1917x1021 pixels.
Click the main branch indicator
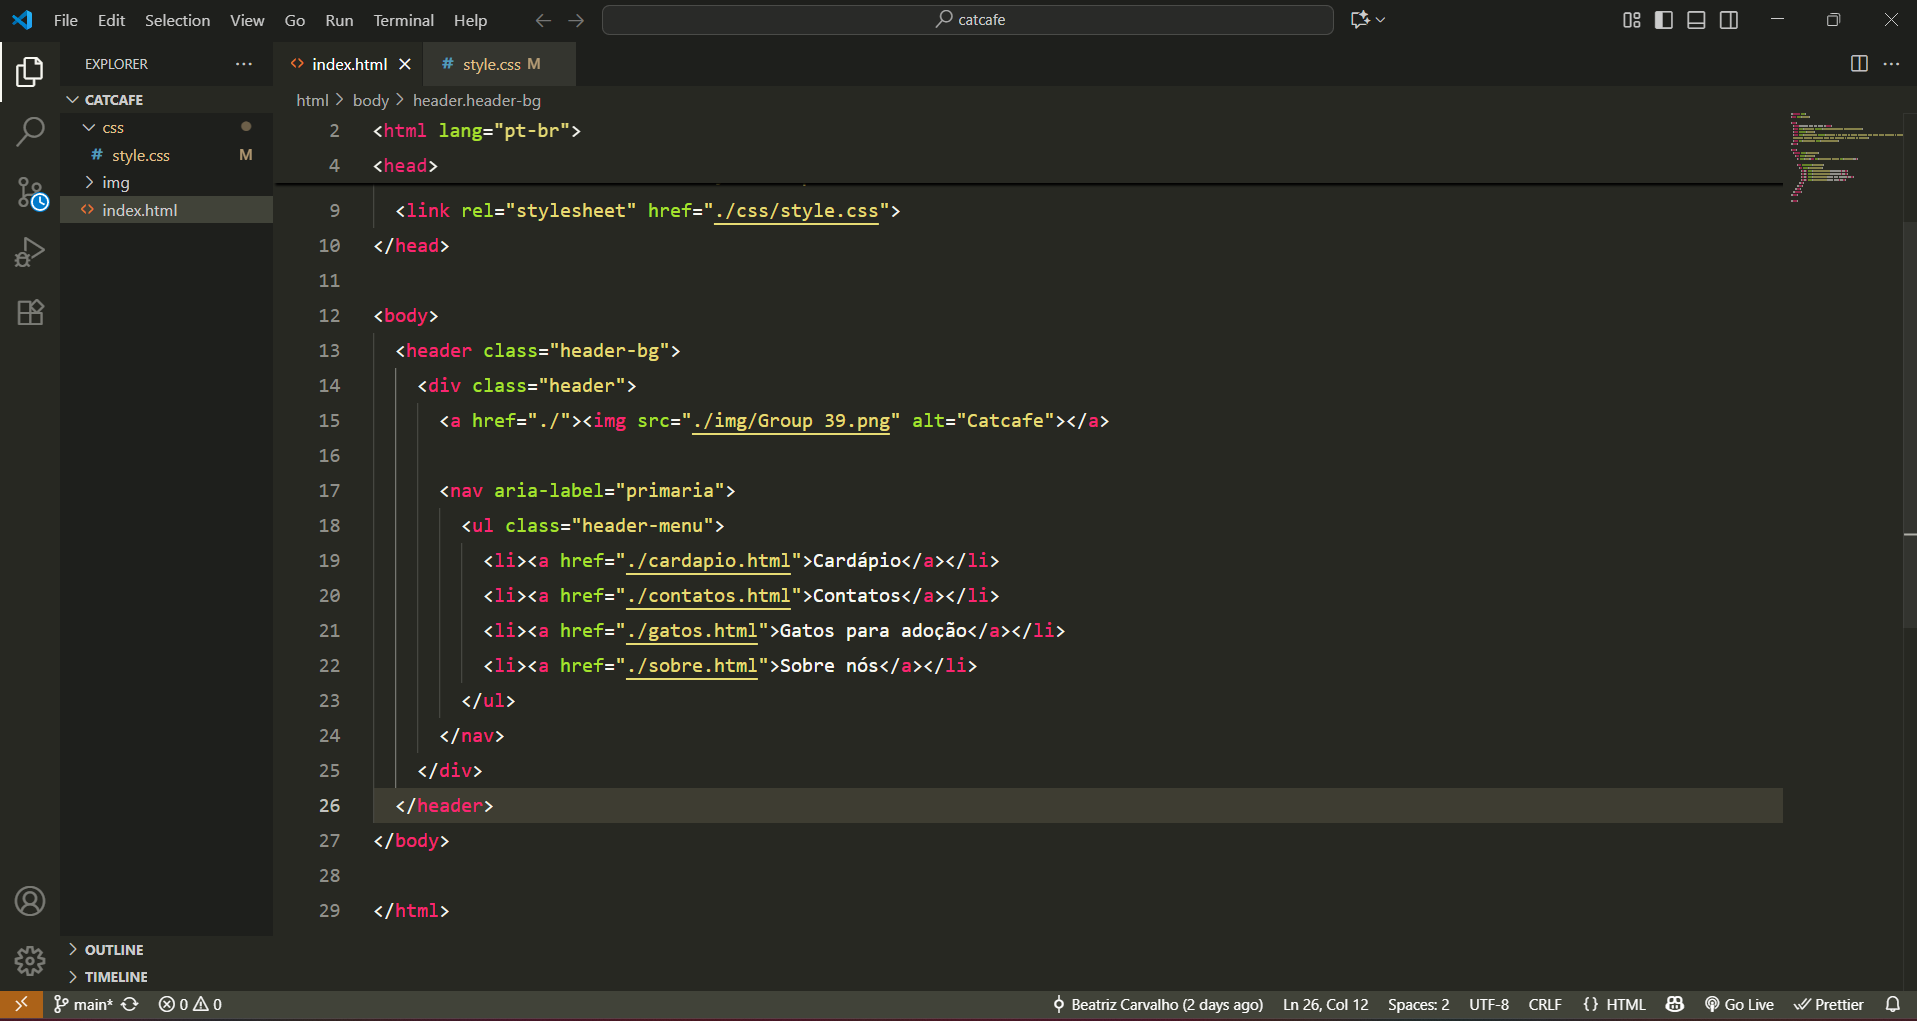click(84, 1004)
